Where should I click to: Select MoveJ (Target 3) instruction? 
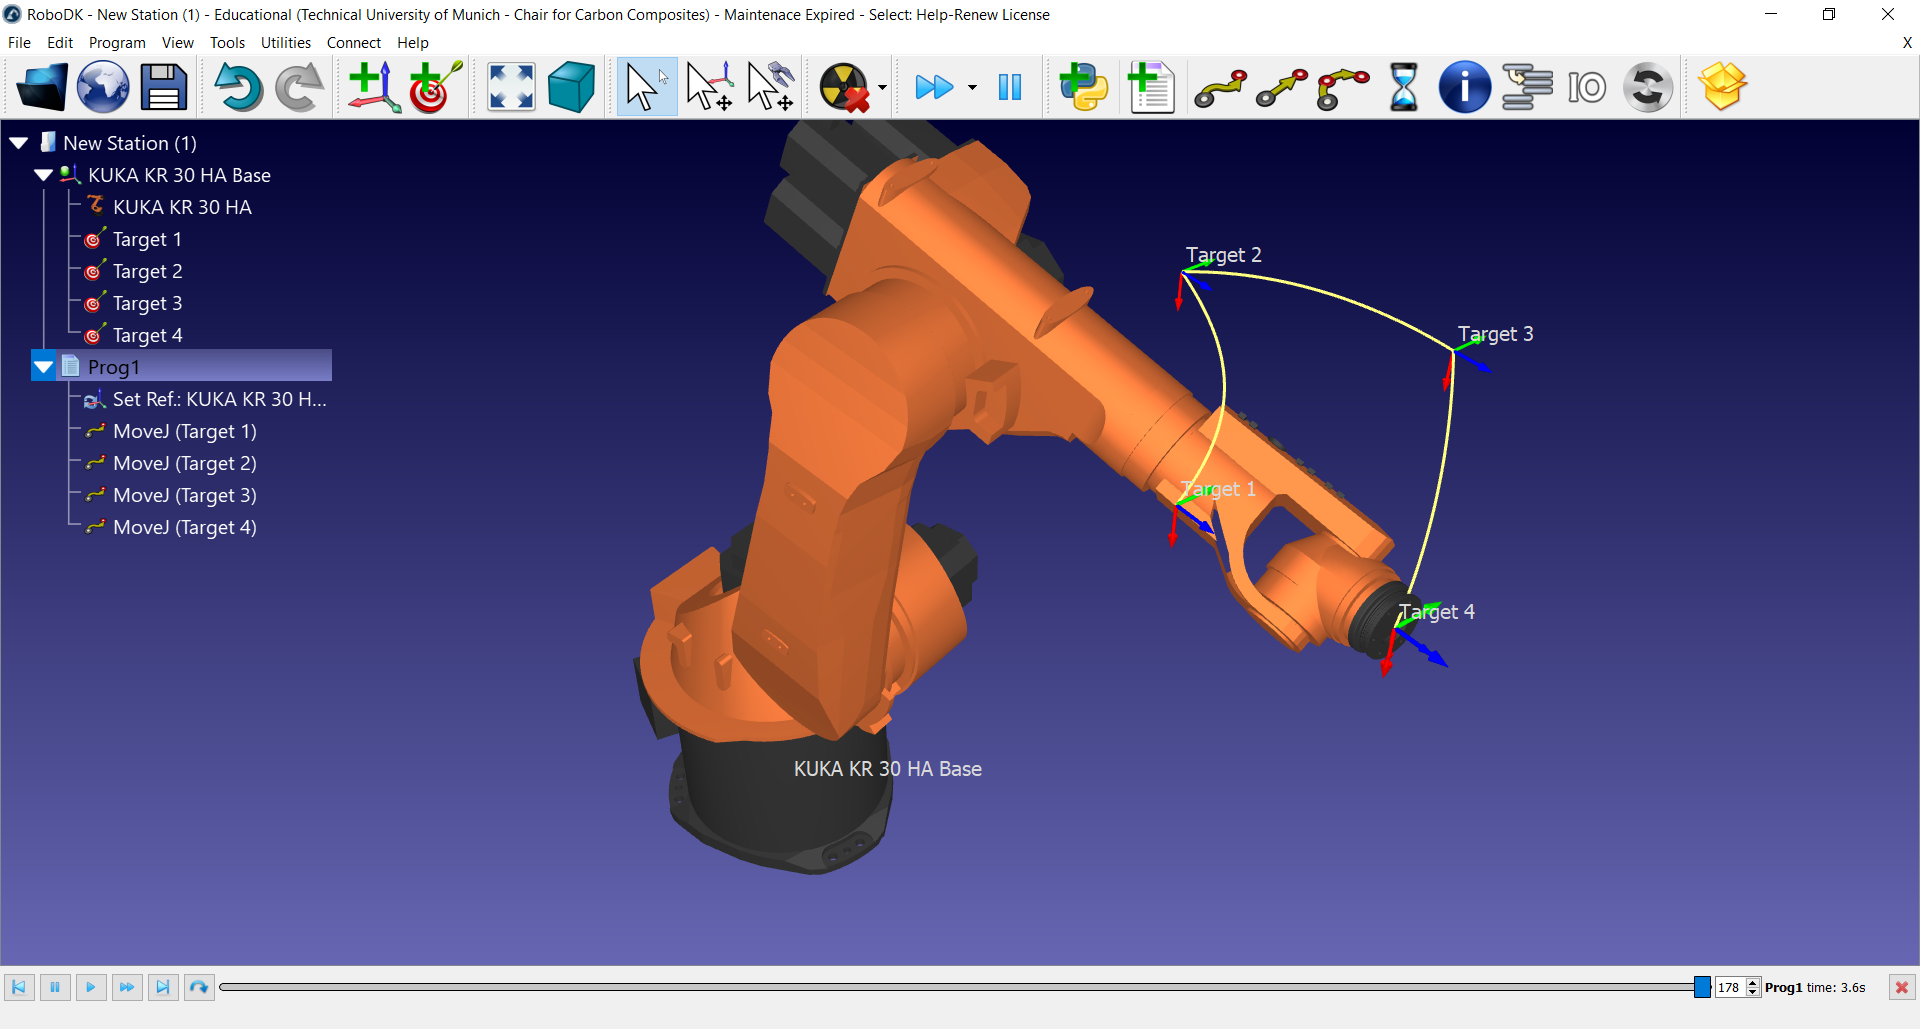pyautogui.click(x=184, y=495)
